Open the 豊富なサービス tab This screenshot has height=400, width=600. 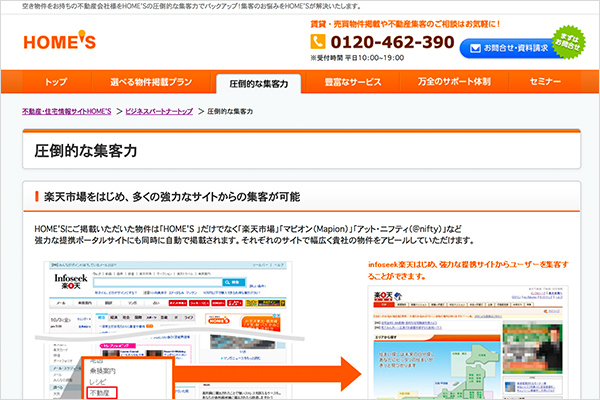point(353,82)
